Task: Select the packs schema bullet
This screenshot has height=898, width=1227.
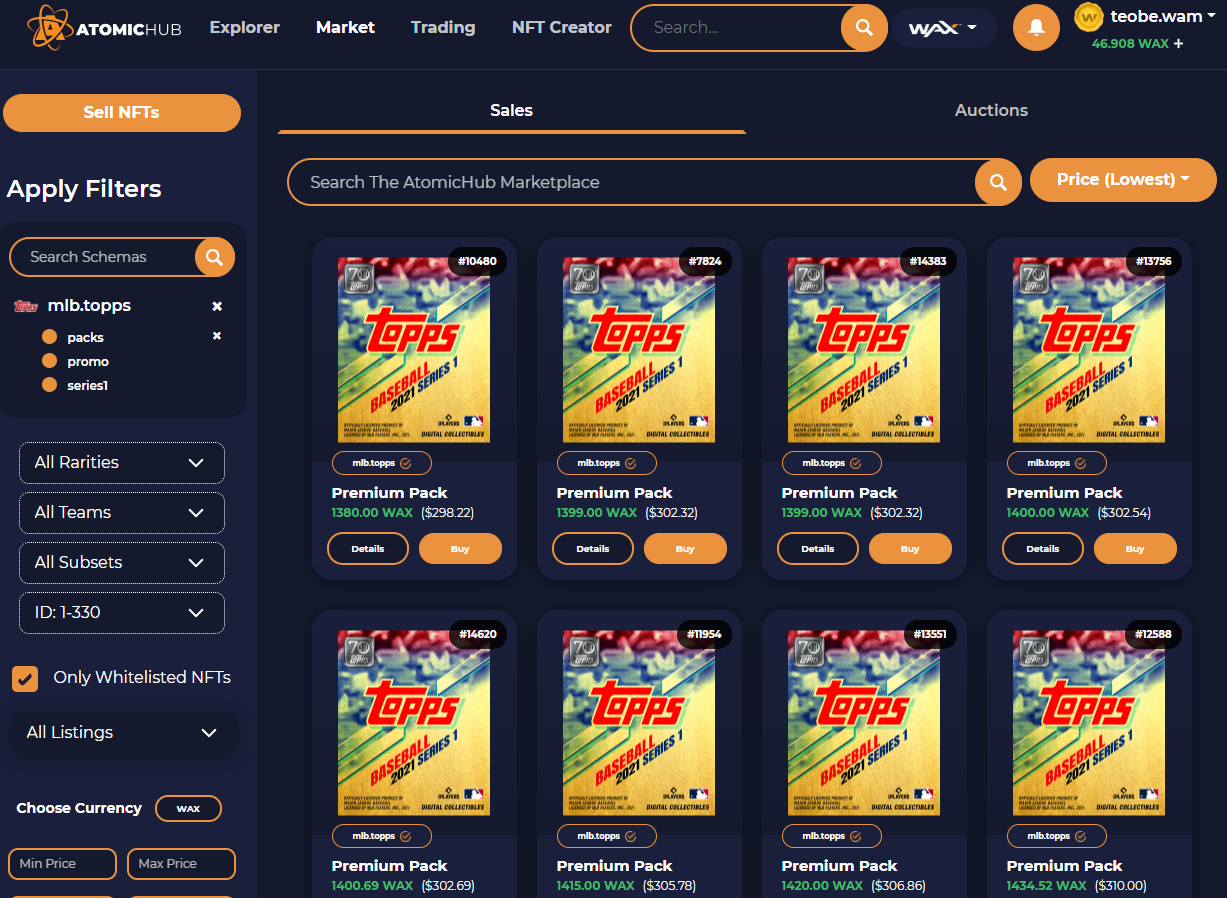Action: click(49, 337)
